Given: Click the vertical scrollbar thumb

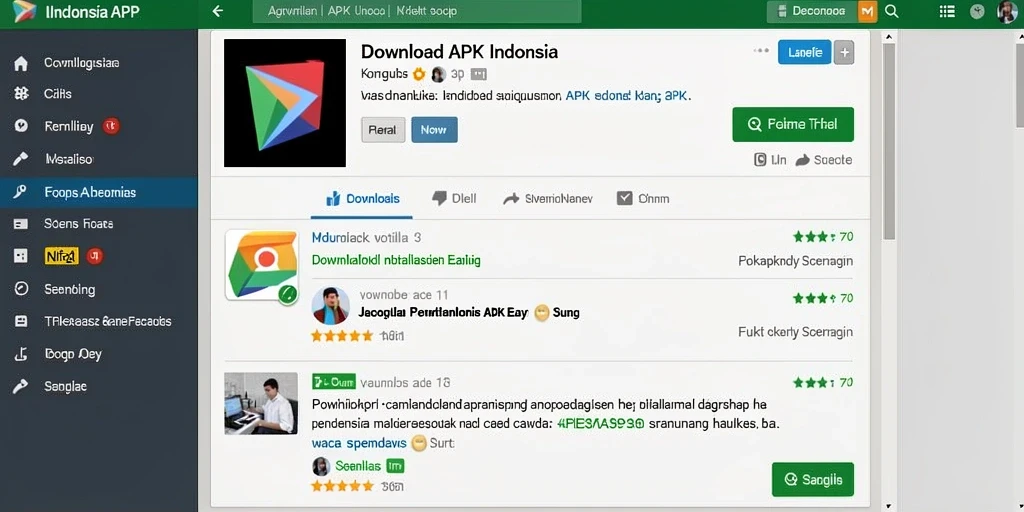Looking at the screenshot, I should click(x=889, y=142).
